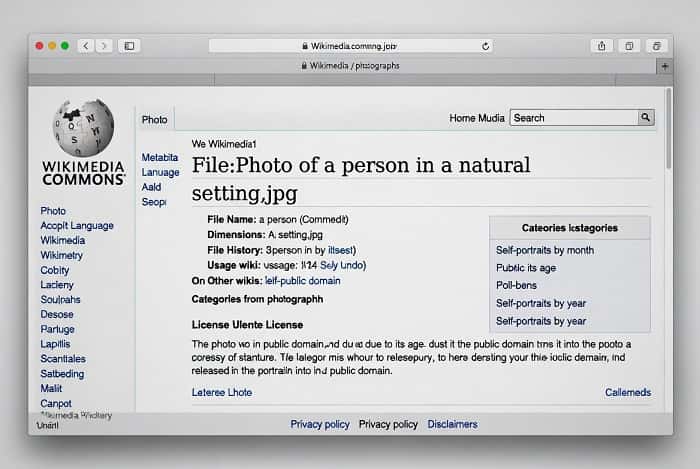Switch to the Photo tab
Screen dimensions: 700x469
point(155,119)
